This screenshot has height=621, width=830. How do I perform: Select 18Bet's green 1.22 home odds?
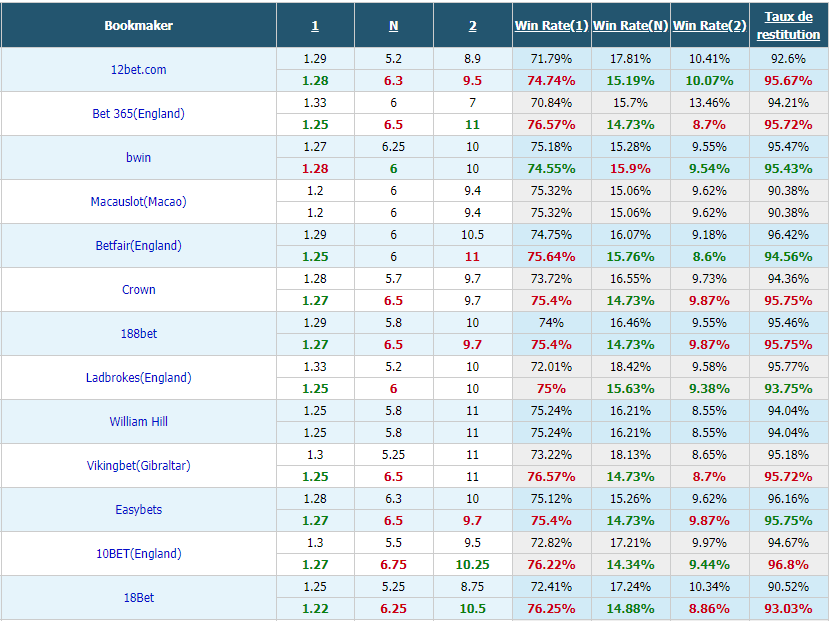click(x=315, y=609)
